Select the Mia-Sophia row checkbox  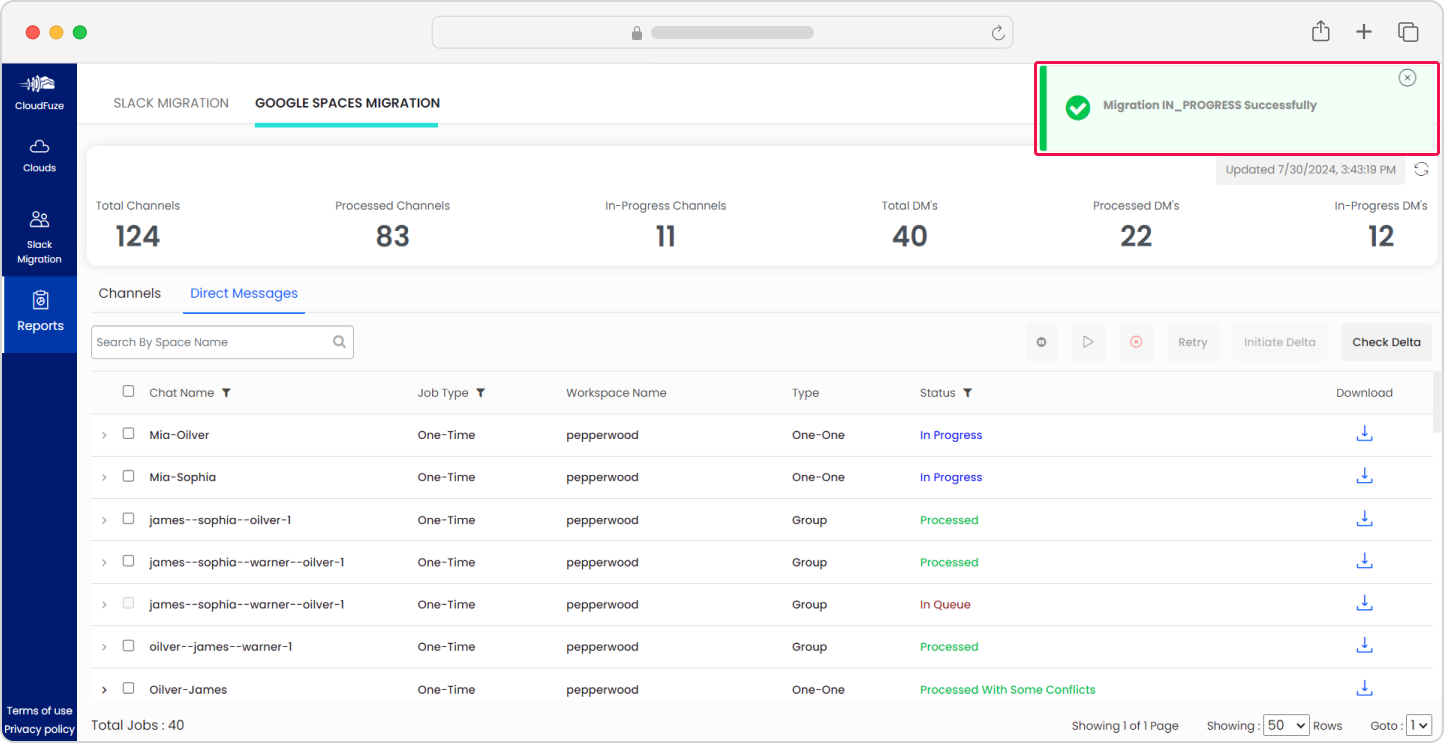click(128, 476)
